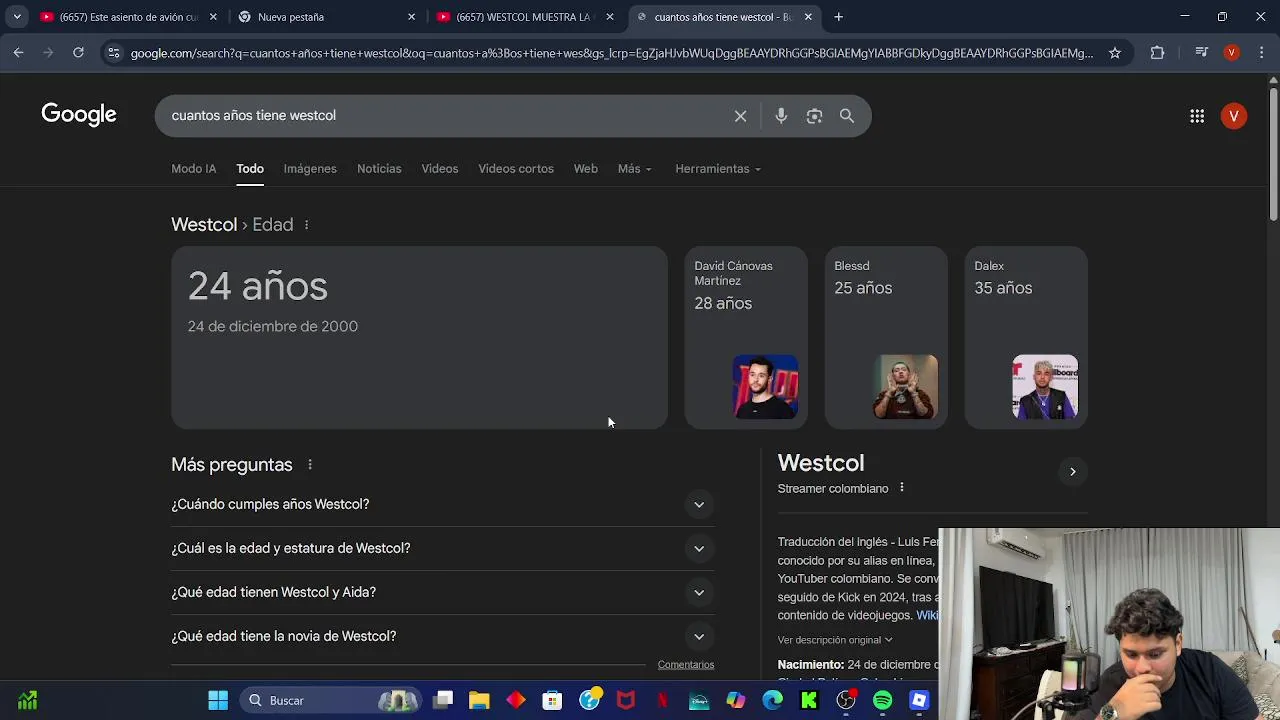1280x720 pixels.
Task: Open Microsoft Store from the taskbar
Action: click(552, 700)
